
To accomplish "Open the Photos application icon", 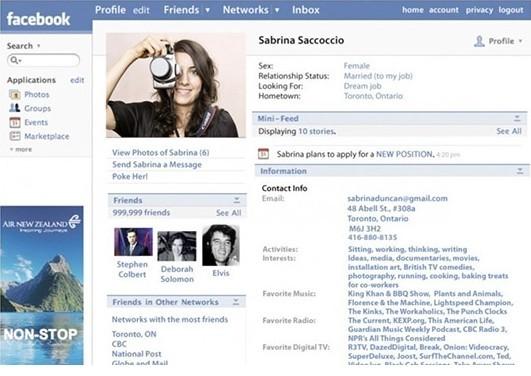I will click(15, 95).
